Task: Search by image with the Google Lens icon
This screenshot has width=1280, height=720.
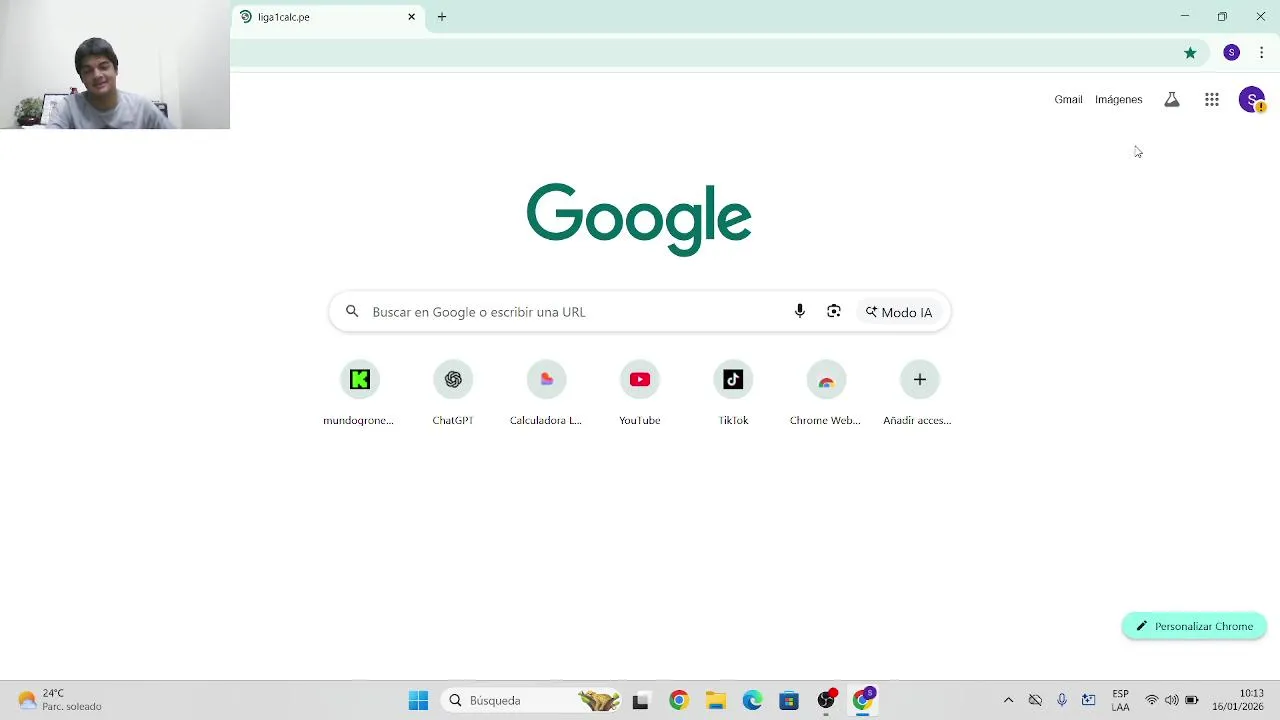Action: click(x=834, y=312)
